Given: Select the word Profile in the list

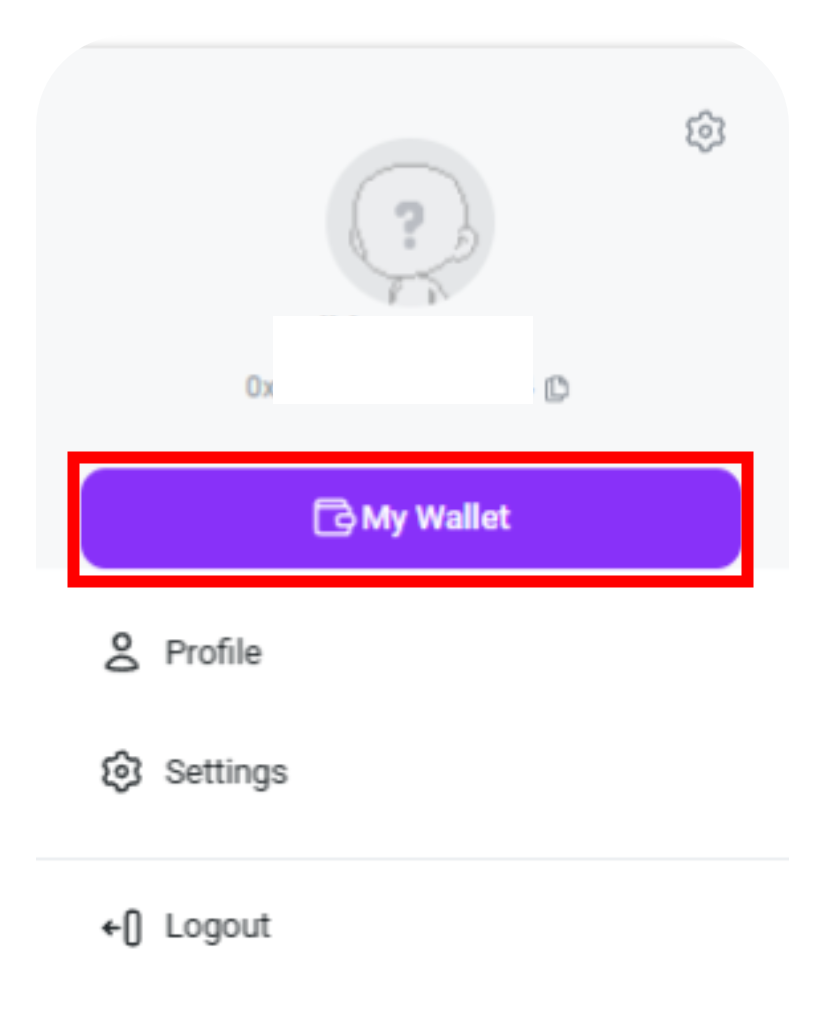Looking at the screenshot, I should click(x=213, y=652).
